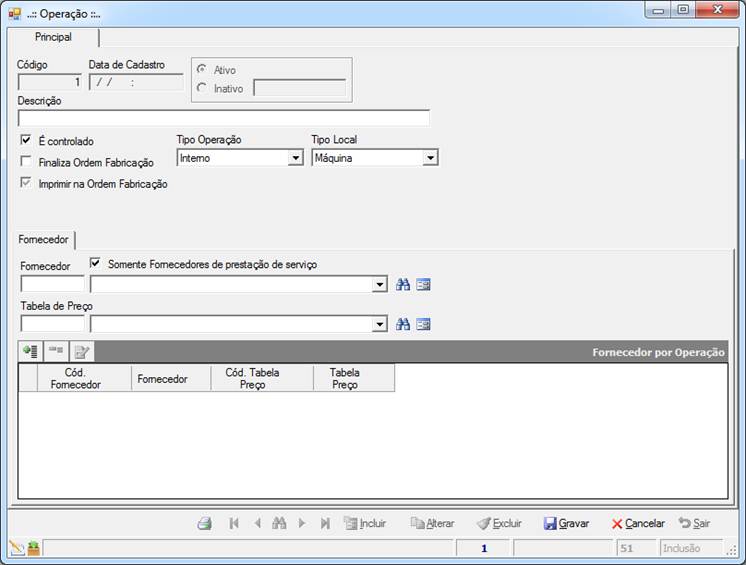Open the Tipo Operação dropdown
The image size is (746, 565).
click(x=295, y=158)
